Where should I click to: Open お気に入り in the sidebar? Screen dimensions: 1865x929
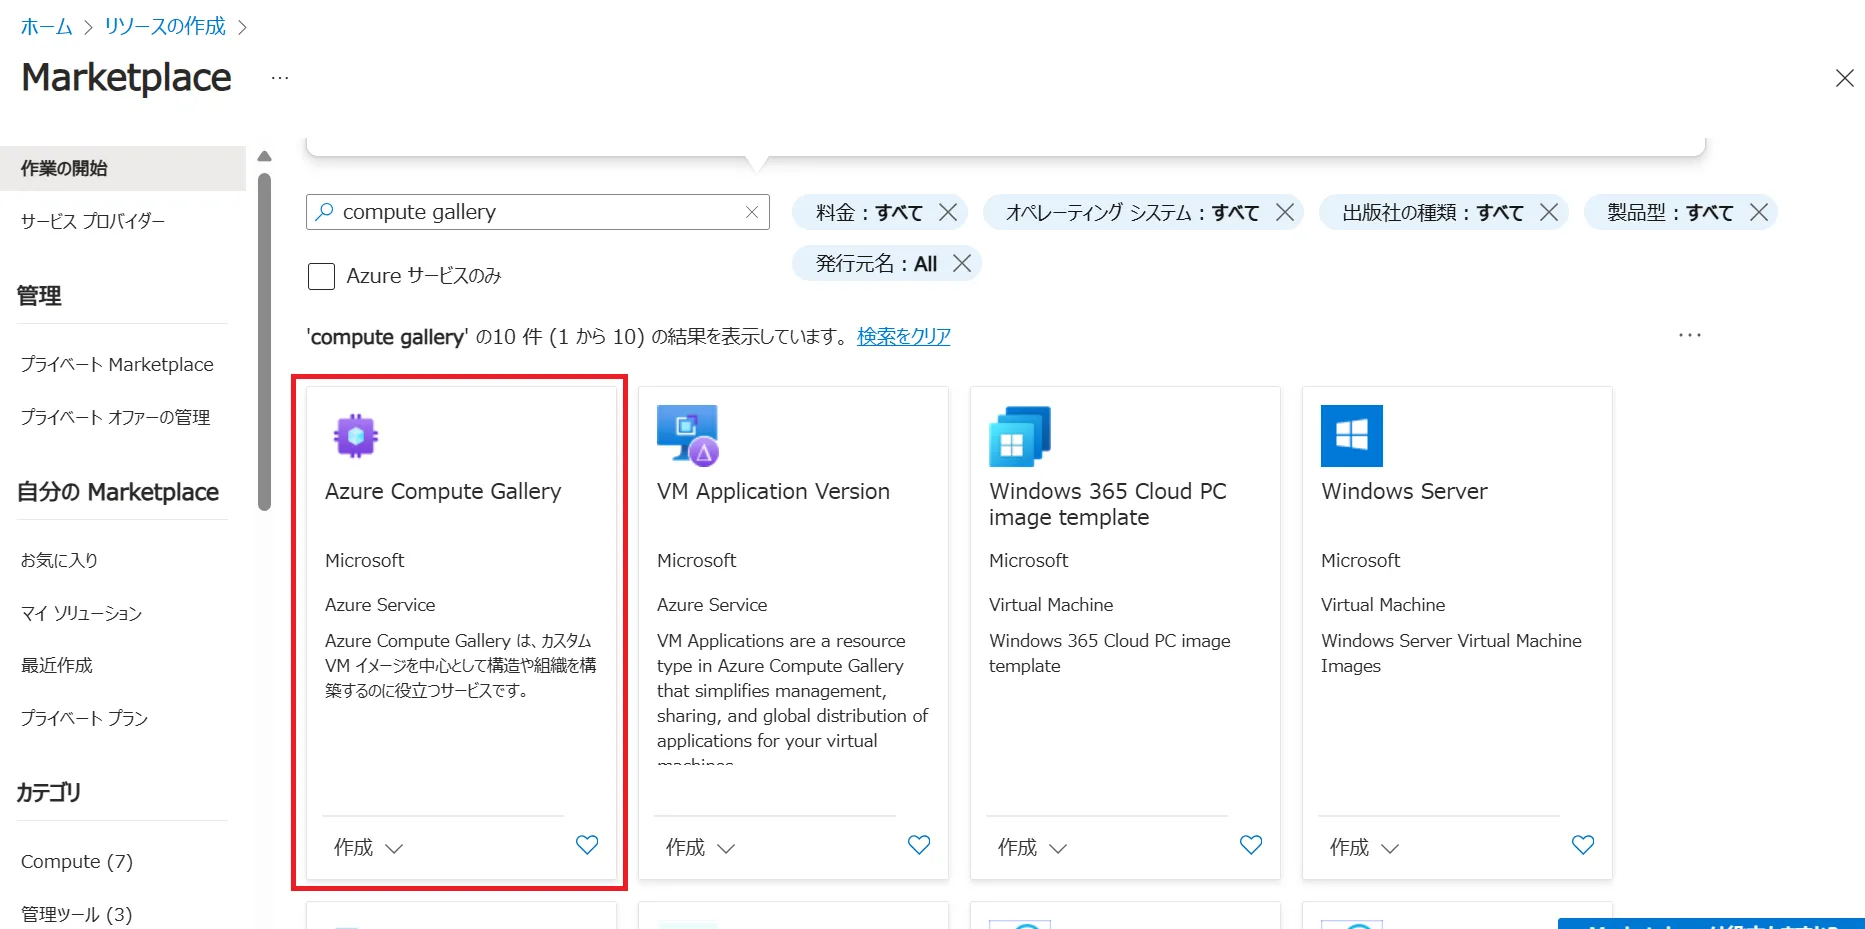[59, 560]
